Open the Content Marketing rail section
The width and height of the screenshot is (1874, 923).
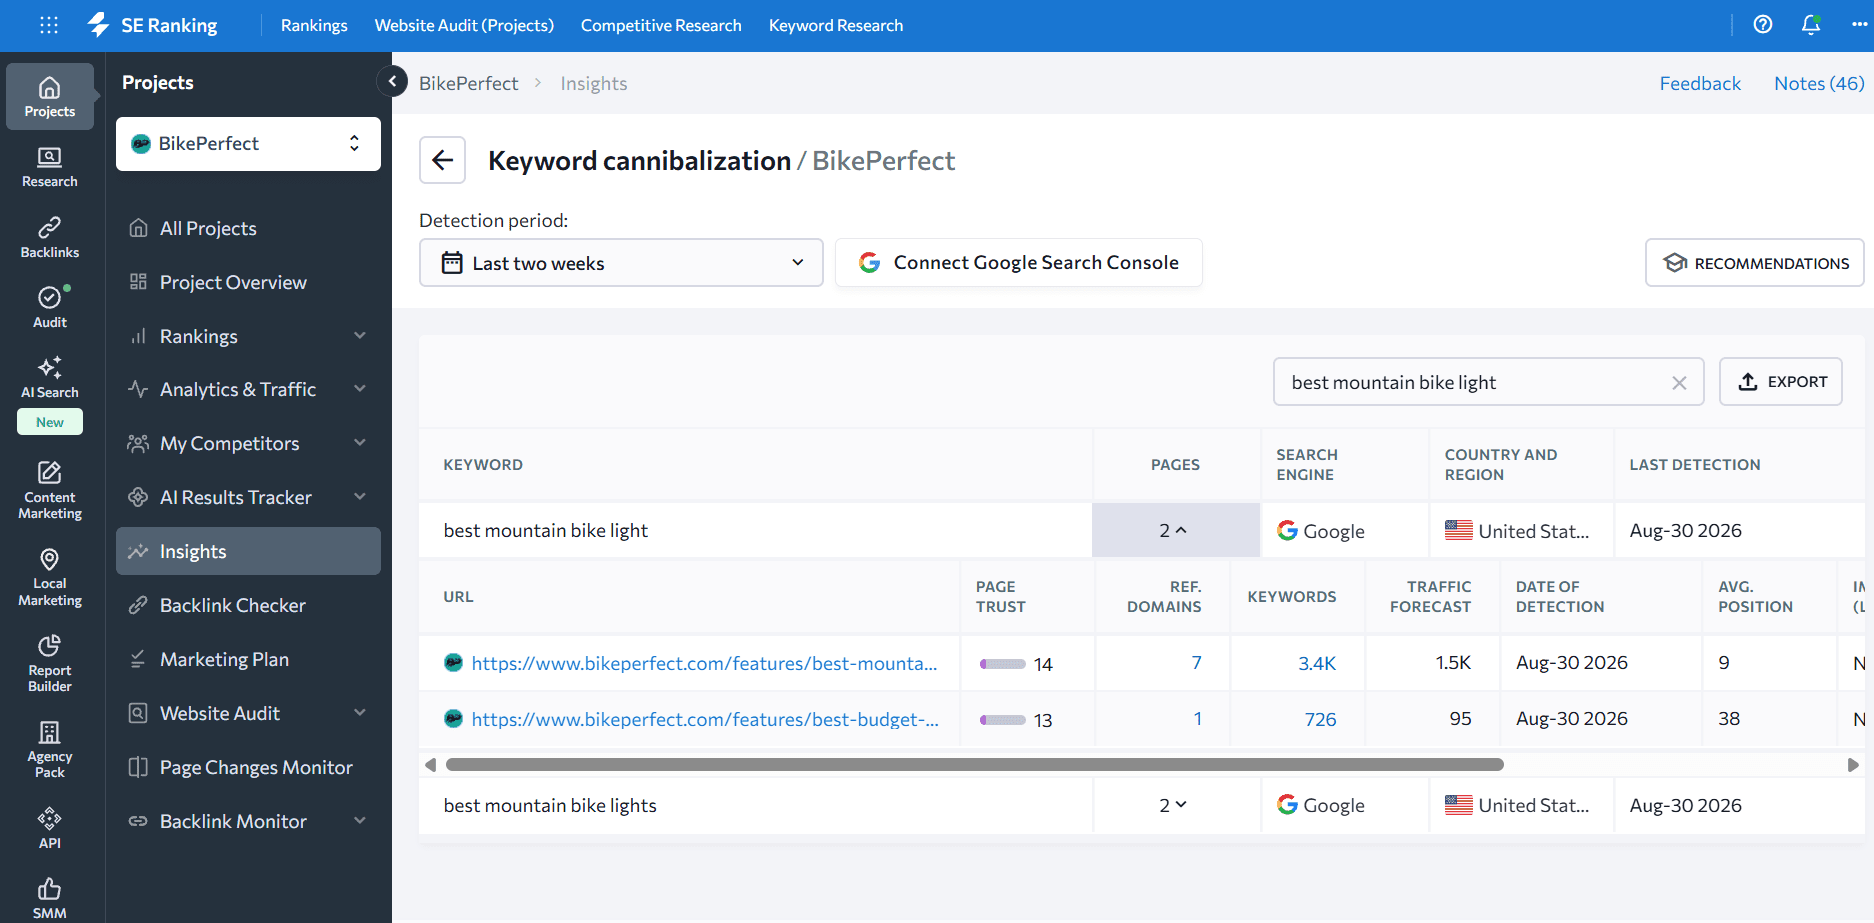(50, 490)
